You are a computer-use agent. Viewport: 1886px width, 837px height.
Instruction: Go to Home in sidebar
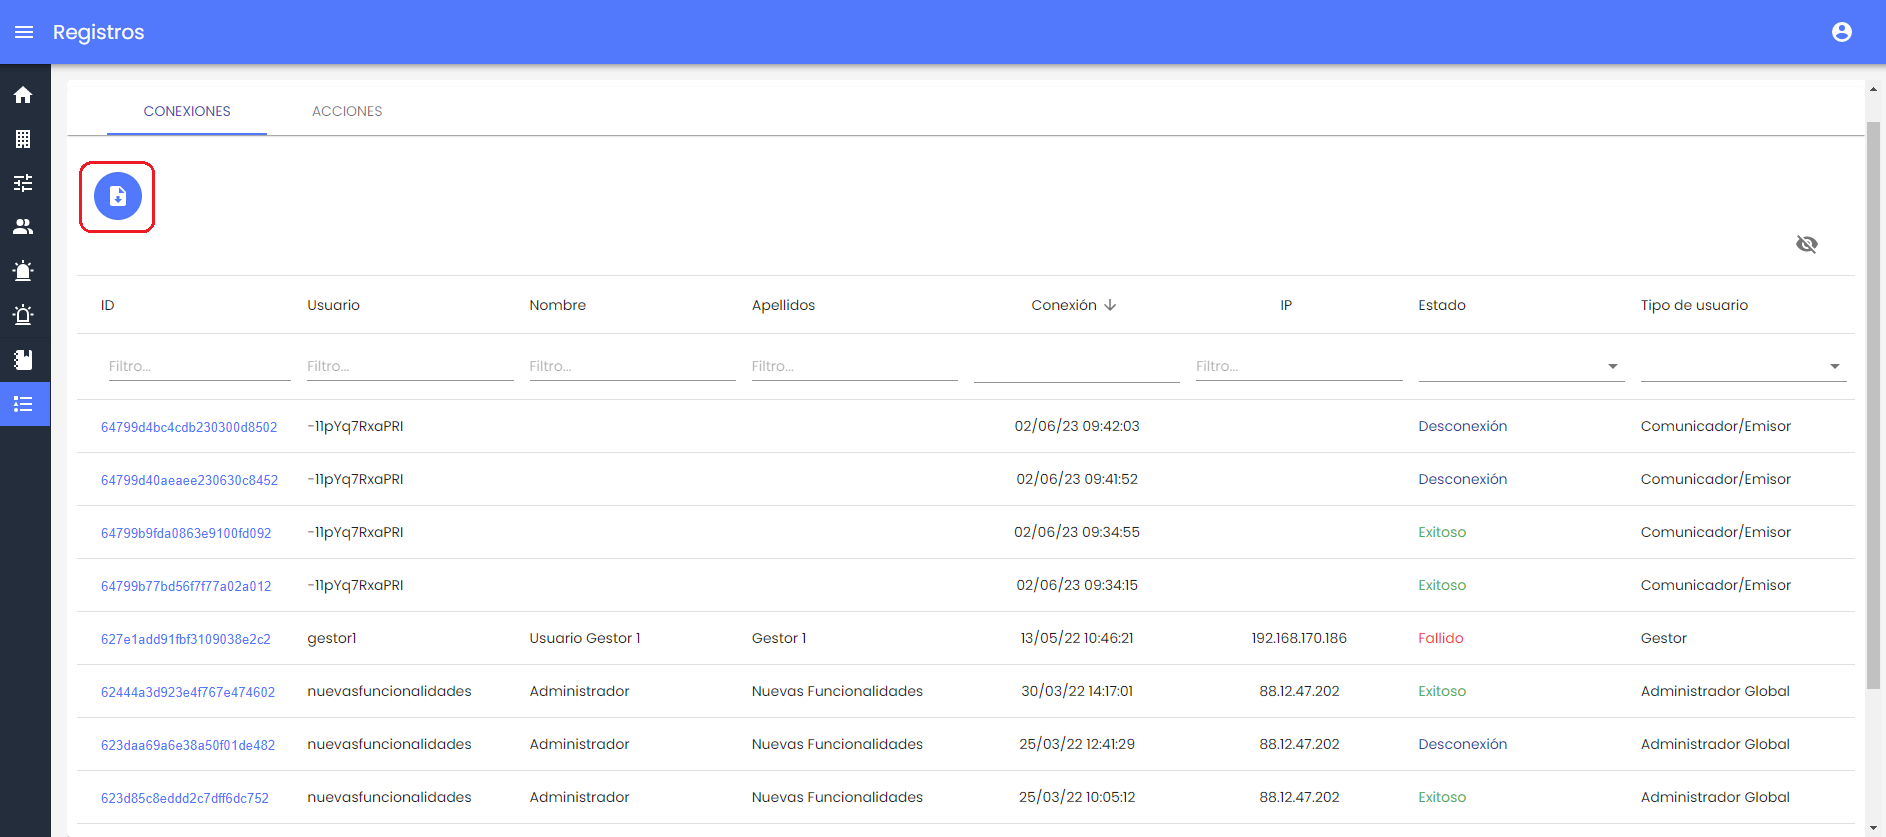(x=23, y=95)
